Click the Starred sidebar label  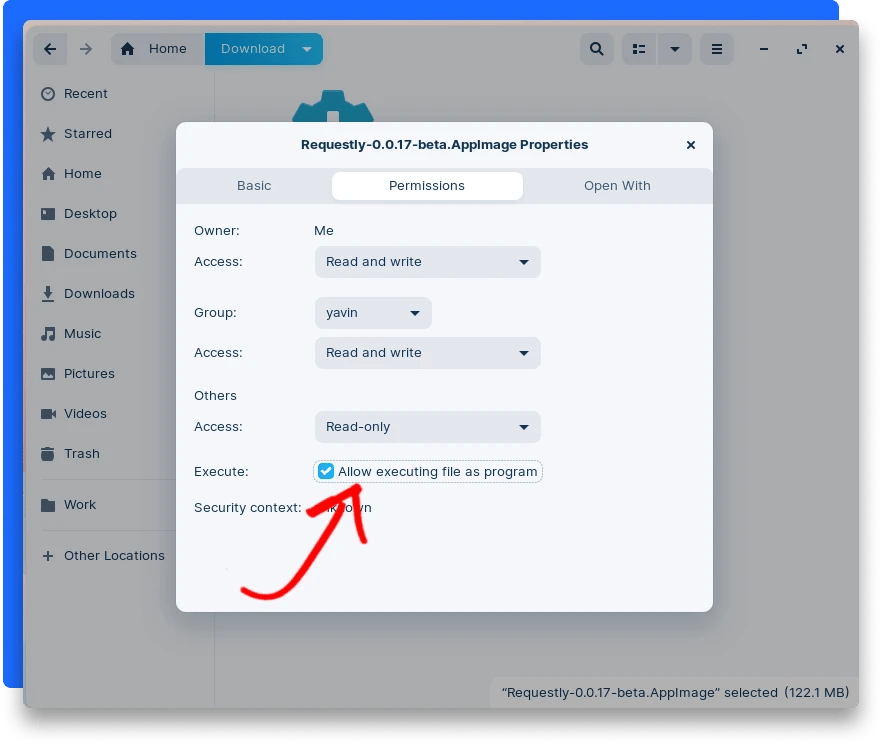click(x=88, y=134)
